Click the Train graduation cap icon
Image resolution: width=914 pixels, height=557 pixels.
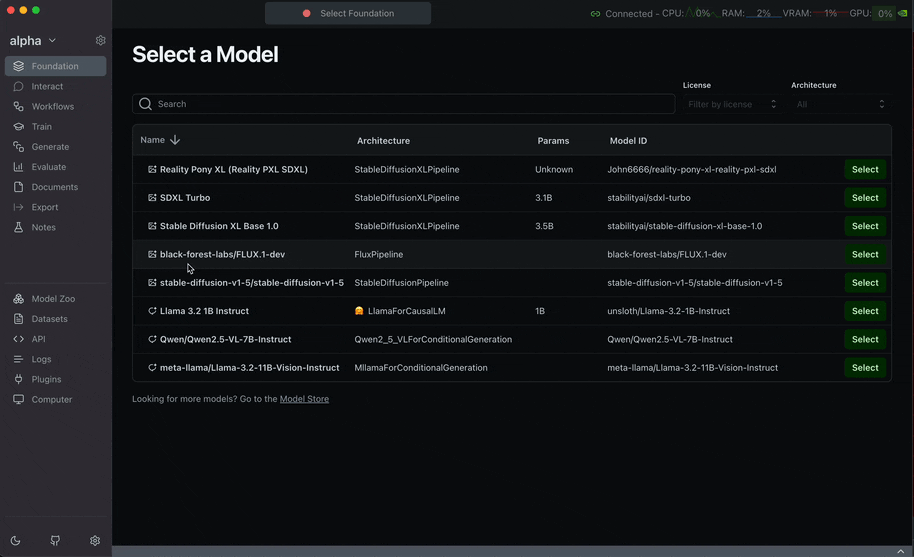coord(19,127)
